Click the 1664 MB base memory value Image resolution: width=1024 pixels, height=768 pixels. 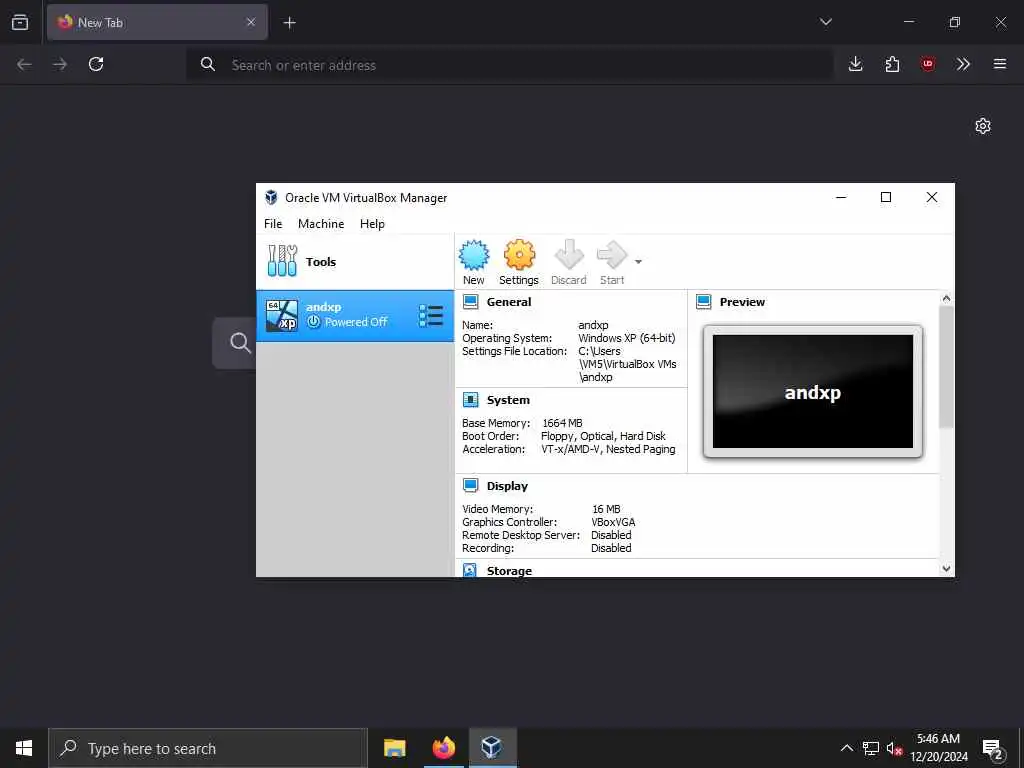pyautogui.click(x=562, y=423)
